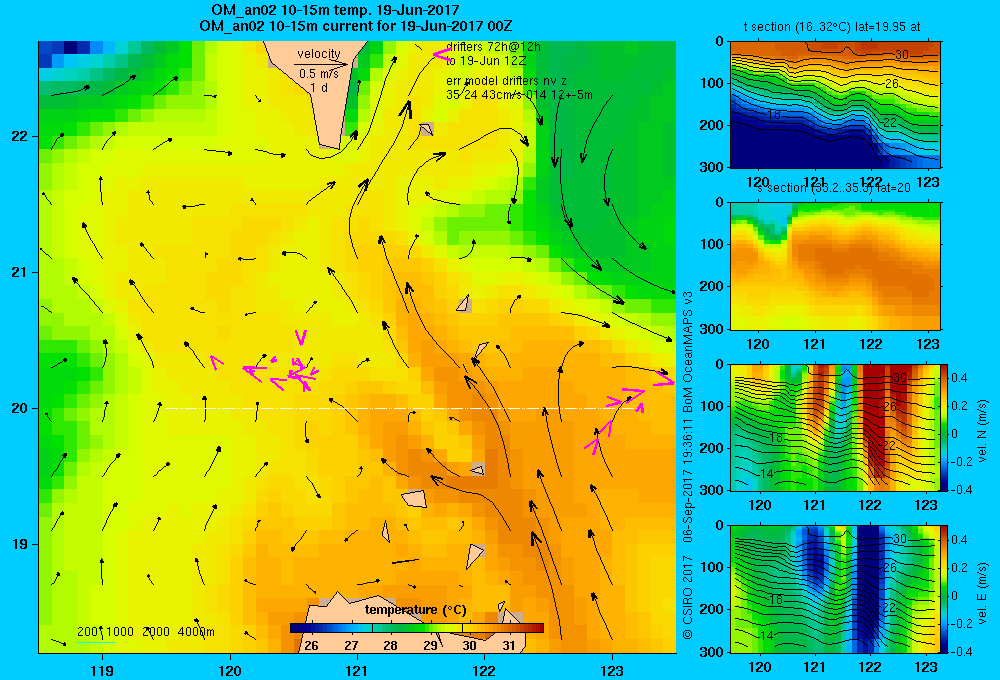Click longitude label 120 below the main map

[x=230, y=670]
